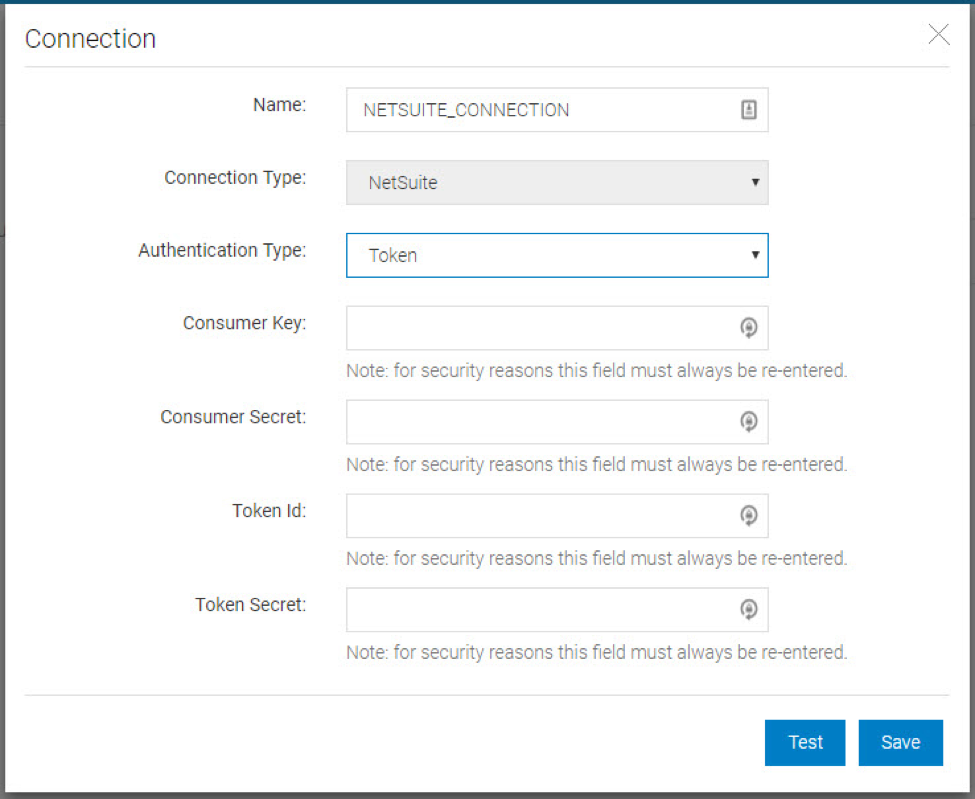The height and width of the screenshot is (799, 975).
Task: Click the key icon in Token Id field
Action: [749, 515]
